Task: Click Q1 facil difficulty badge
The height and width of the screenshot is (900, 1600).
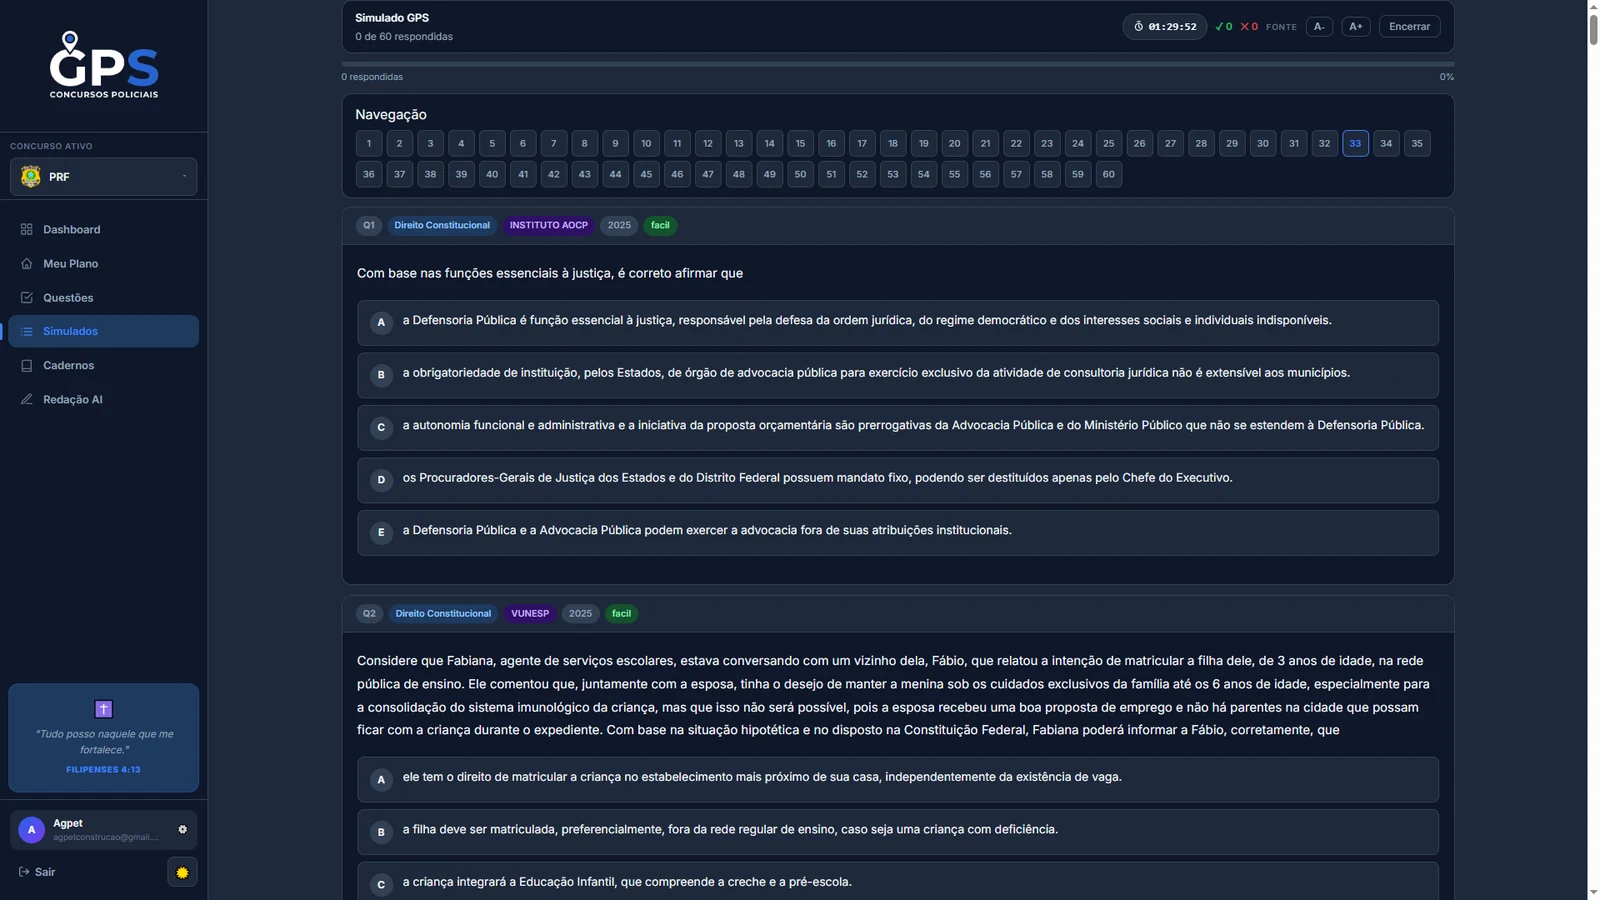Action: tap(660, 225)
